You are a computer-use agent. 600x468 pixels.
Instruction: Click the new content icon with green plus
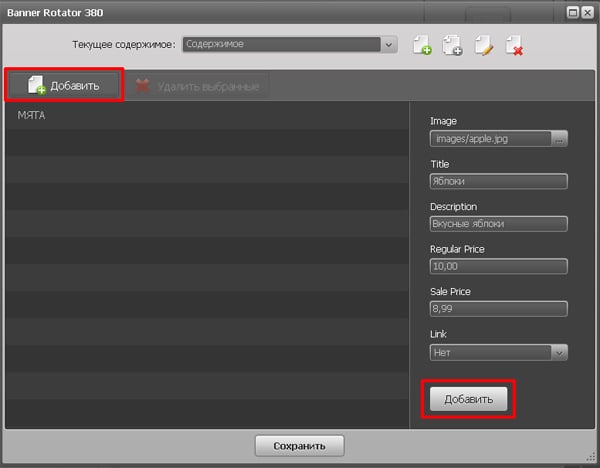(422, 45)
